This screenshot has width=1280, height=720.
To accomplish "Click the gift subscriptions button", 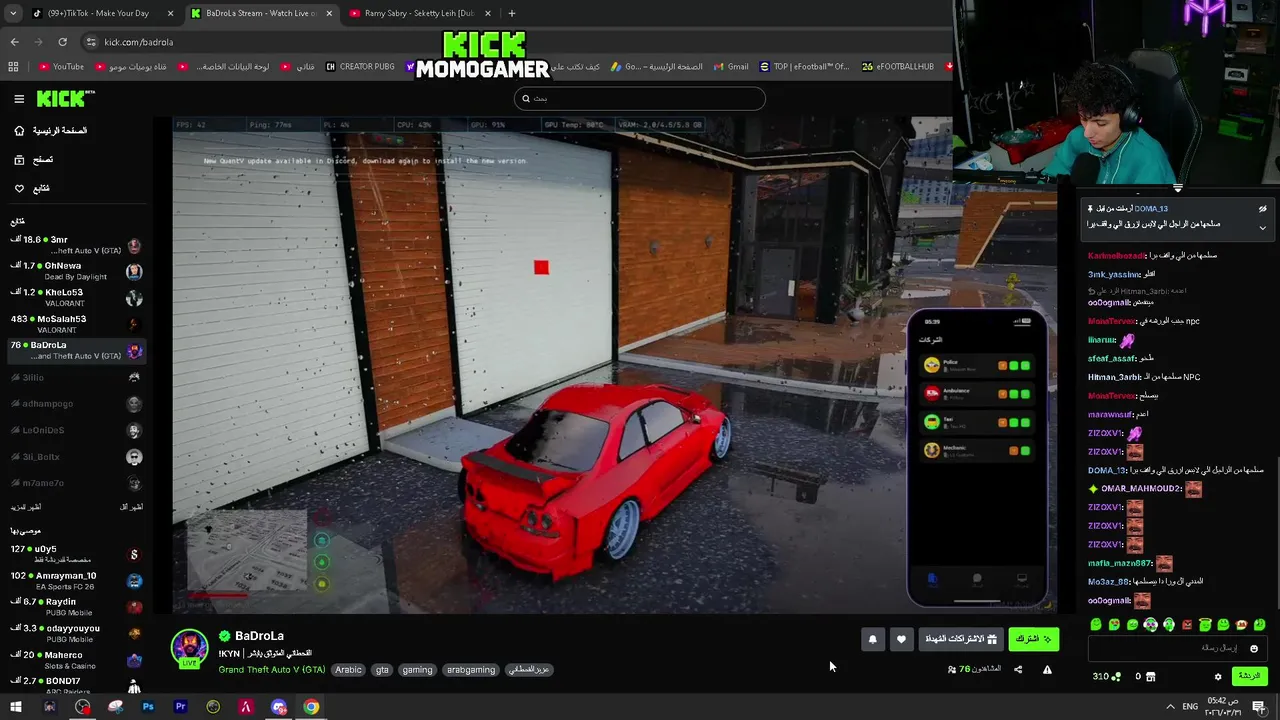I will (961, 639).
